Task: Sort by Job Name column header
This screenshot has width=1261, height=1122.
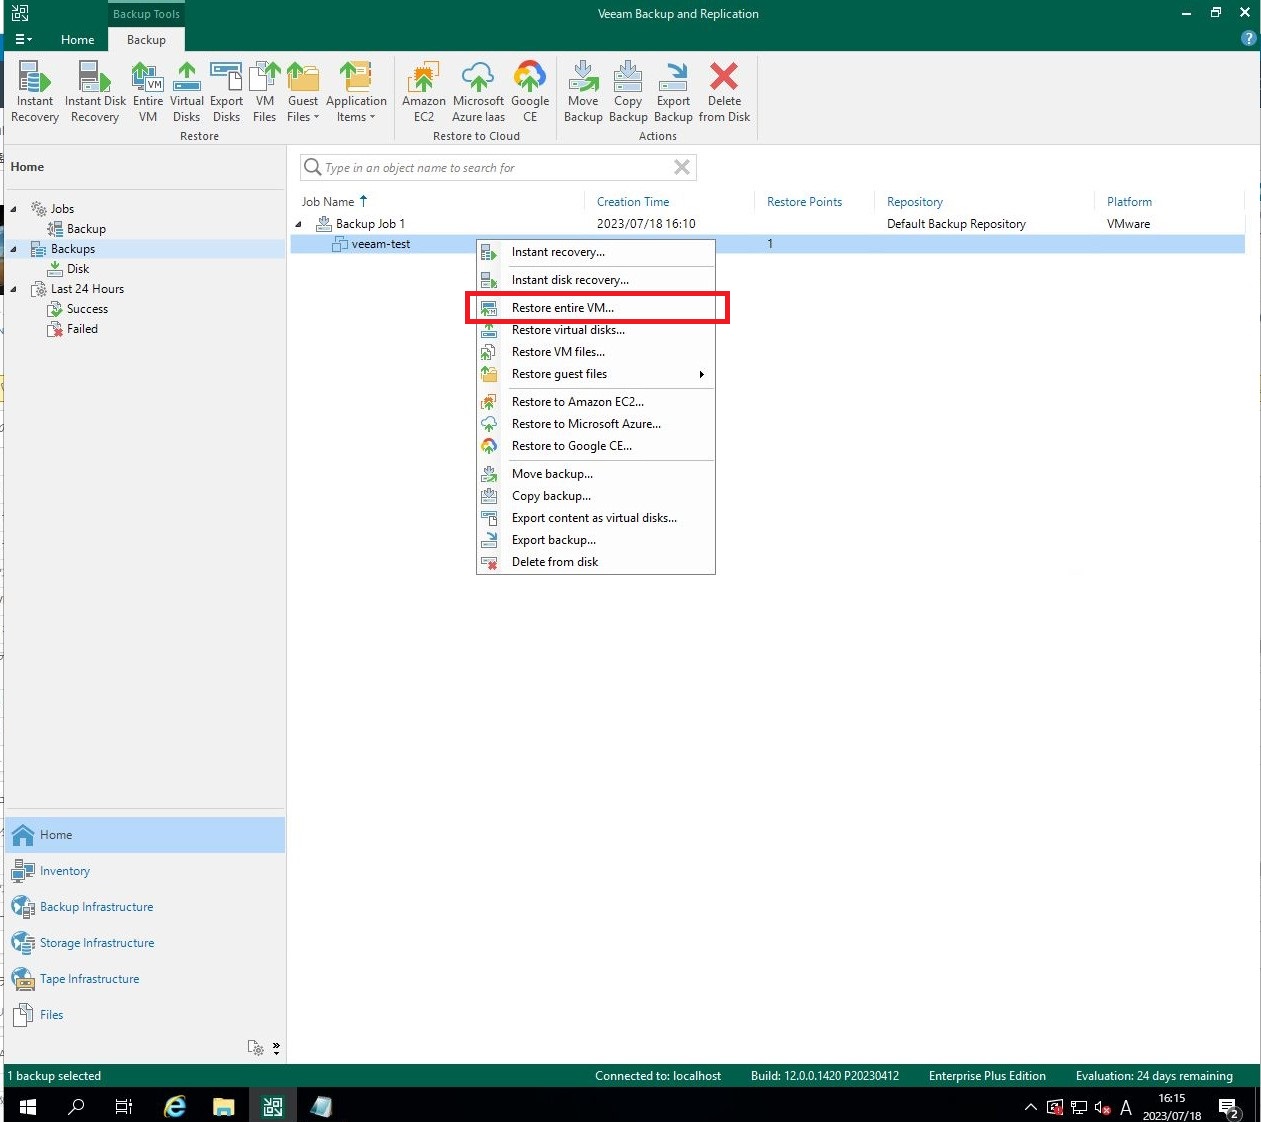Action: click(x=328, y=202)
